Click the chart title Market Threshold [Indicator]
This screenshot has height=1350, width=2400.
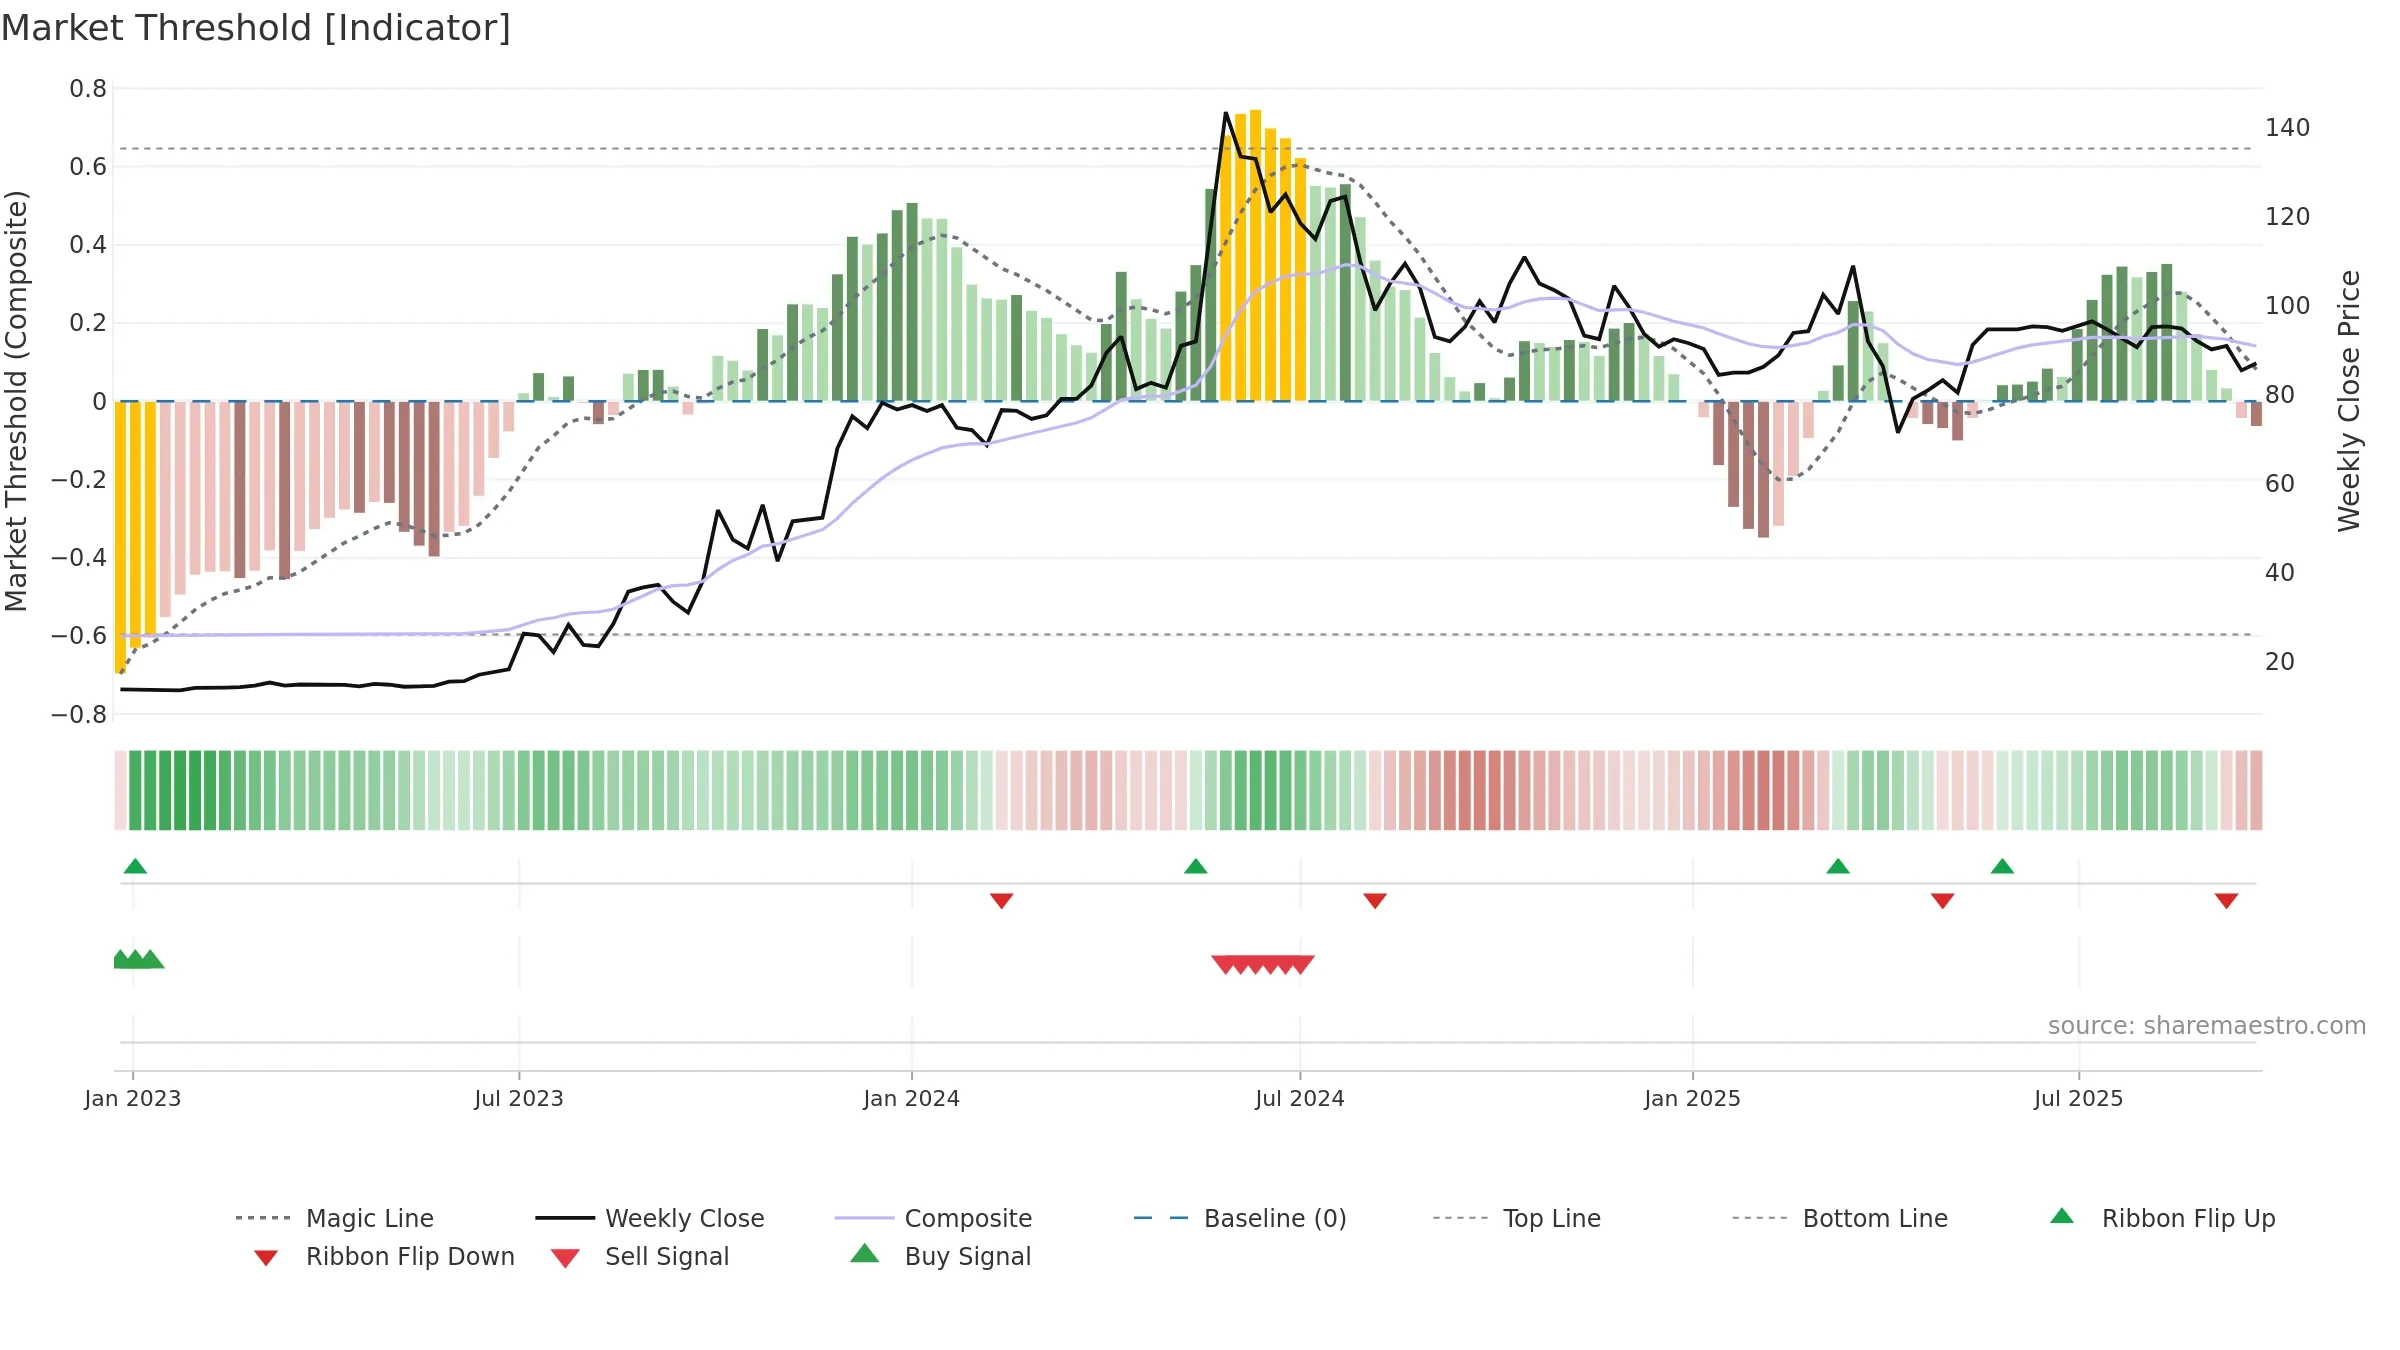pos(256,28)
